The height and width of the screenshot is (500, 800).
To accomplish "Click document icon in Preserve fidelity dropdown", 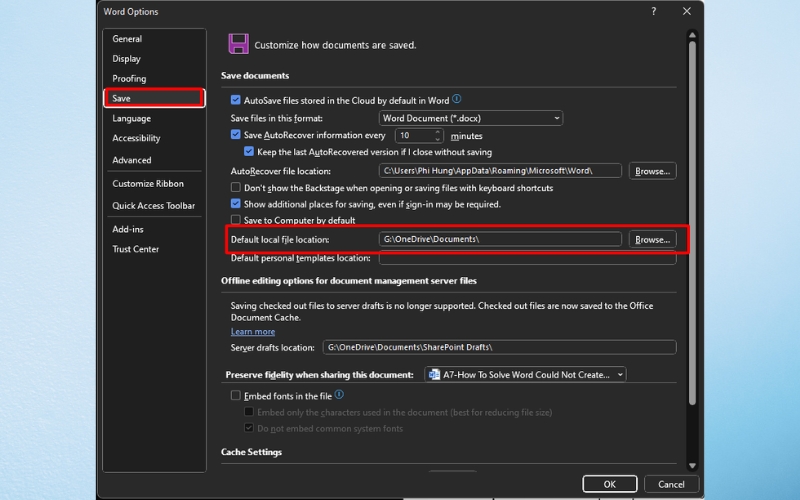I will coord(433,374).
